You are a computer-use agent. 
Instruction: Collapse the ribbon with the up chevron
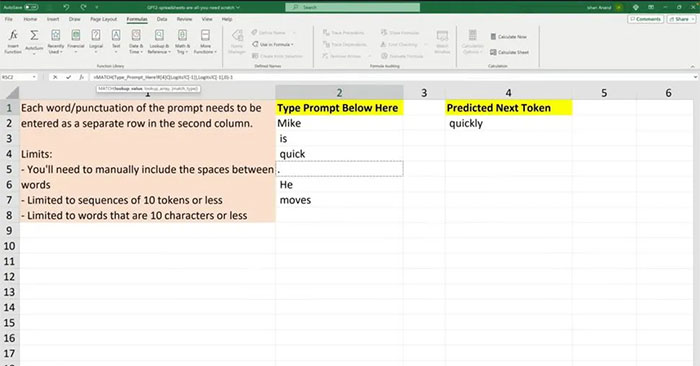pos(692,66)
